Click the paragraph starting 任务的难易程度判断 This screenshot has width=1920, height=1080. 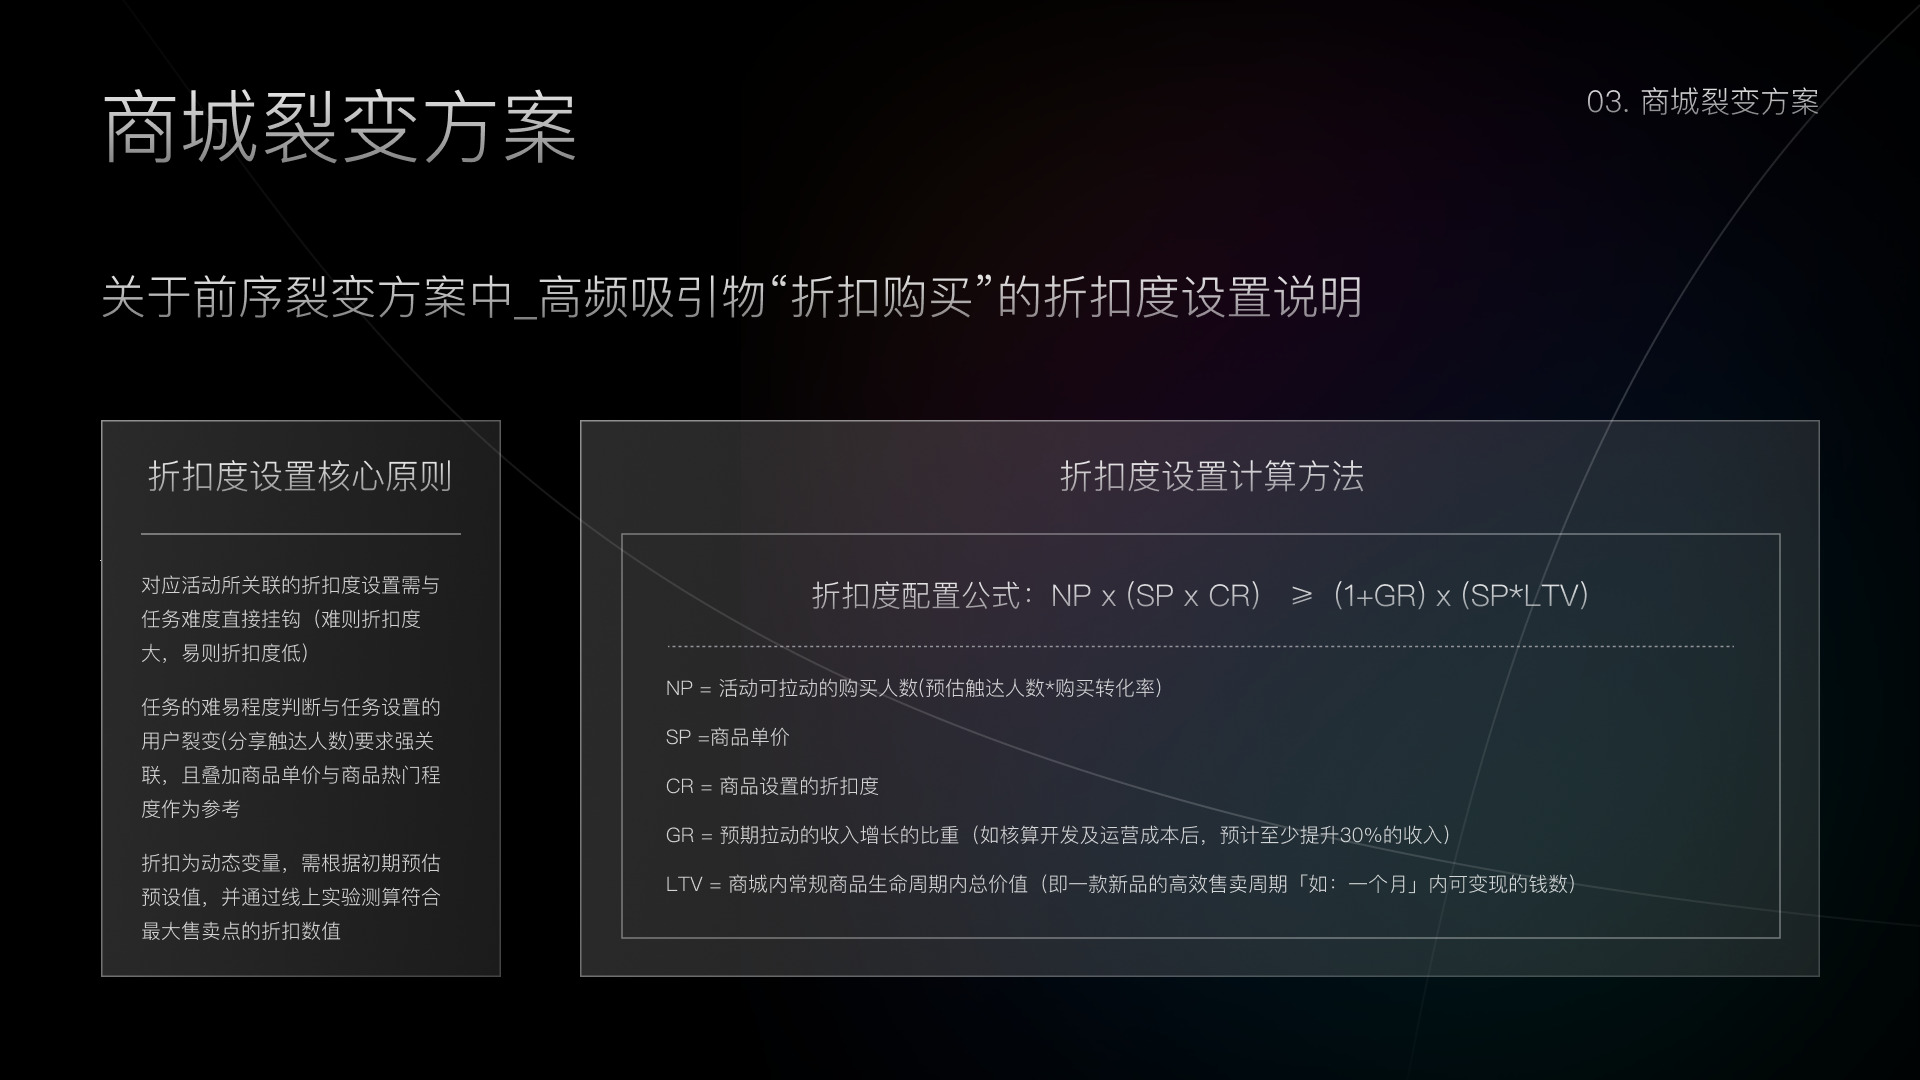(290, 758)
